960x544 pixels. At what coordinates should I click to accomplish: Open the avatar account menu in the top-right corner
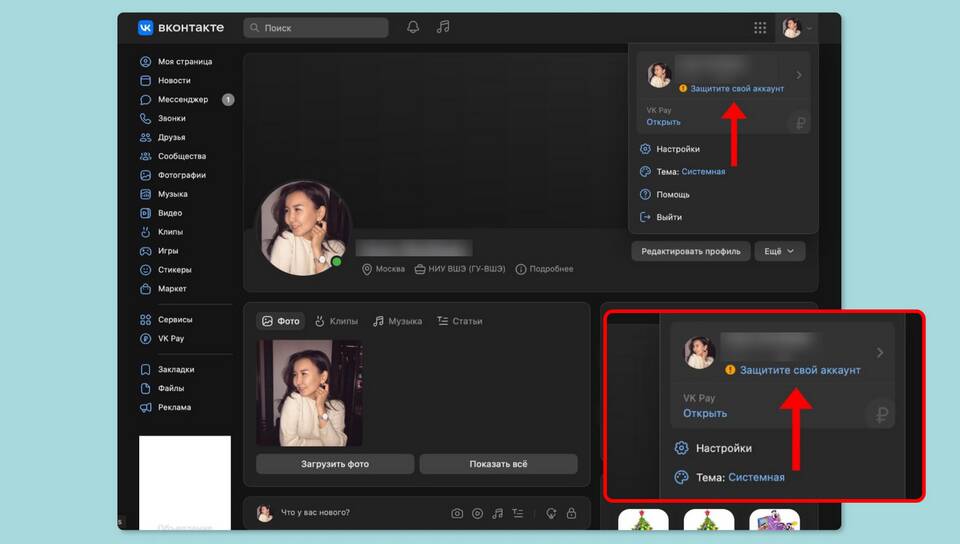[x=796, y=28]
